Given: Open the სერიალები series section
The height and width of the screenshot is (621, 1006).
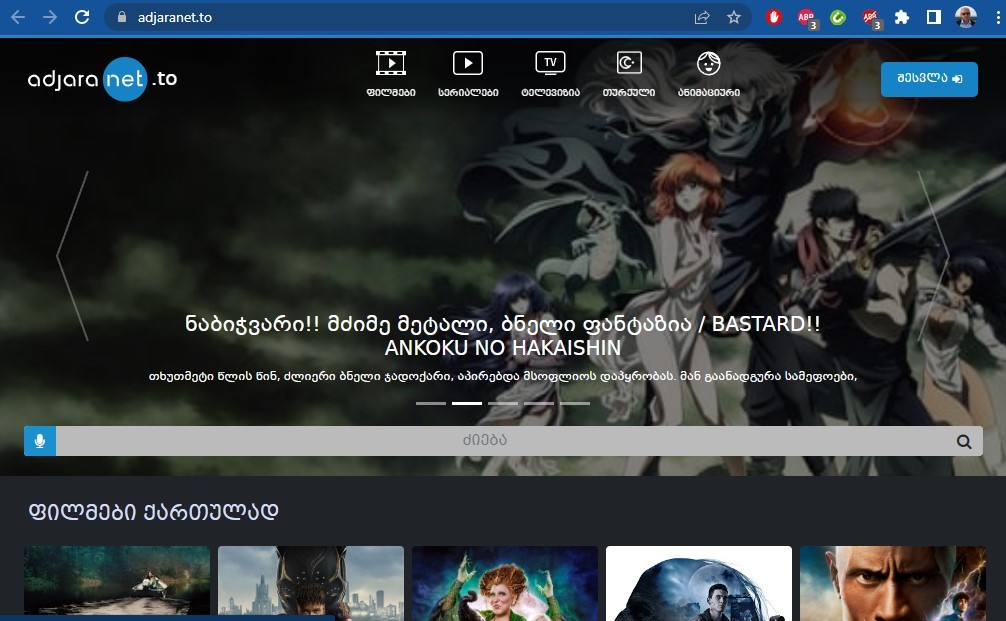Looking at the screenshot, I should [x=468, y=74].
